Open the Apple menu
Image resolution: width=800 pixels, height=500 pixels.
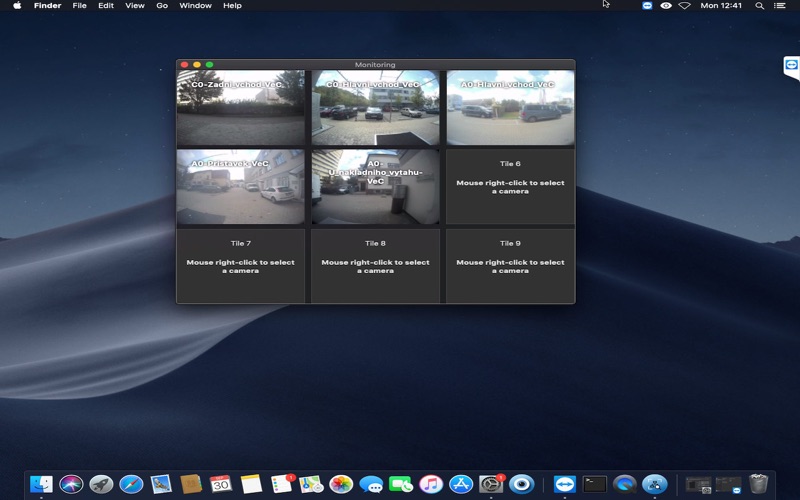(x=17, y=6)
